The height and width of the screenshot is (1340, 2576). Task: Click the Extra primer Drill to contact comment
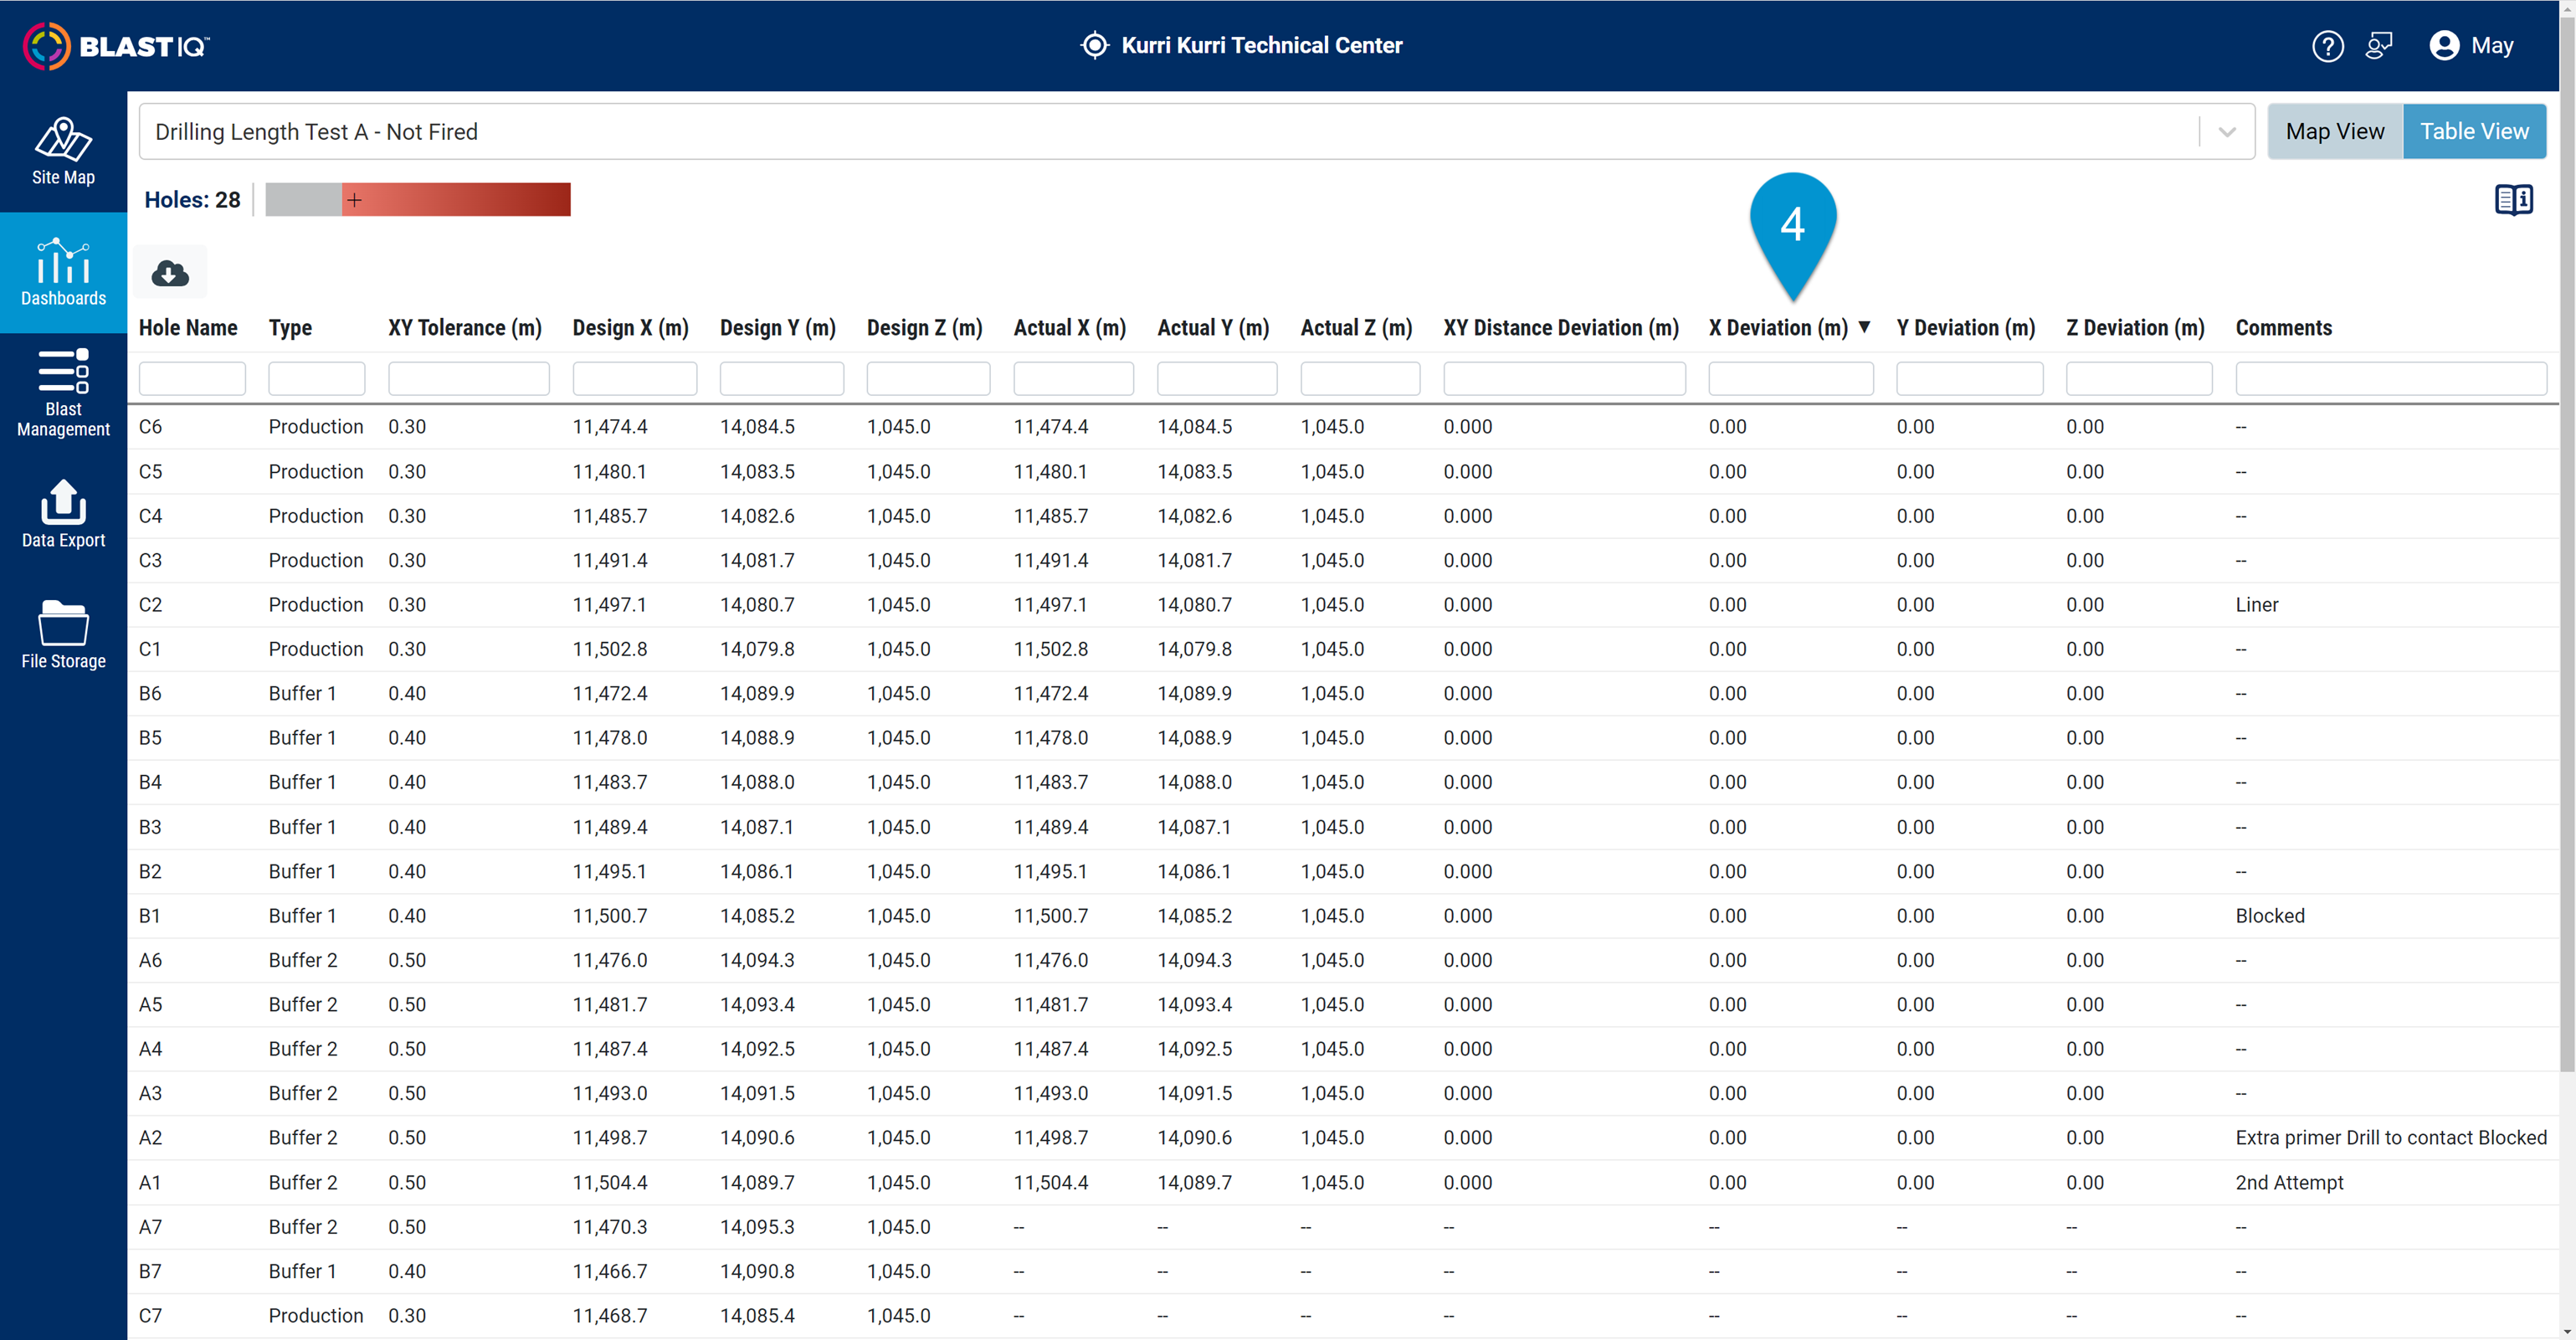click(x=2391, y=1138)
